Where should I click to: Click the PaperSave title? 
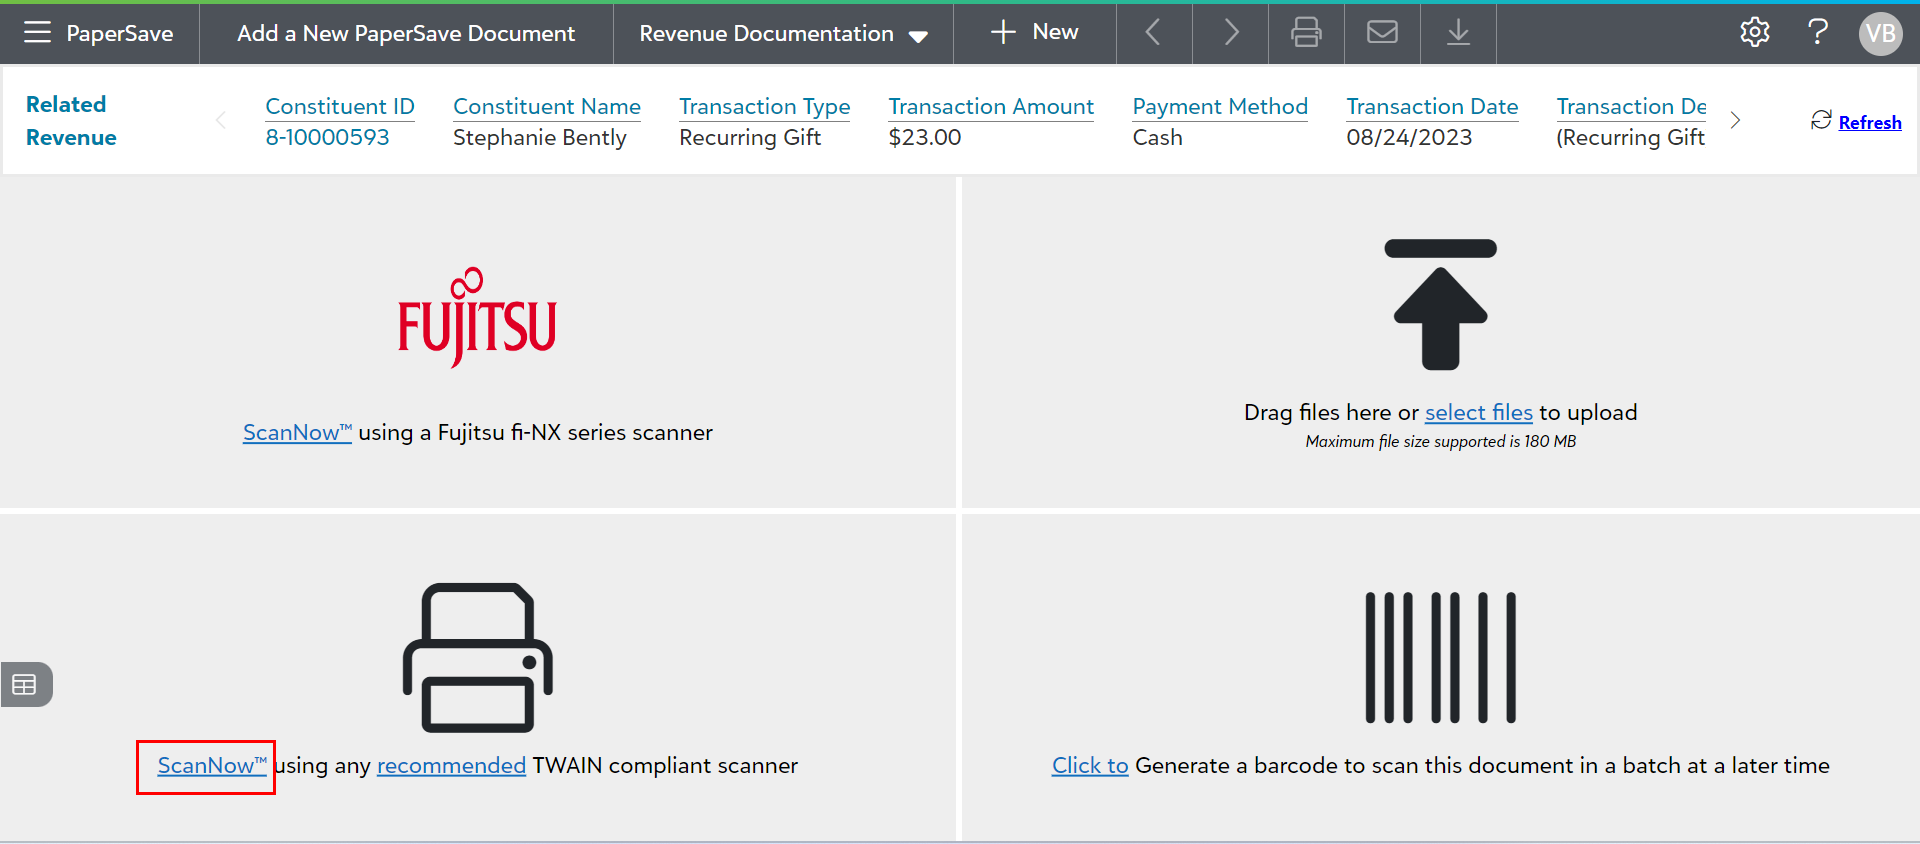click(x=120, y=34)
